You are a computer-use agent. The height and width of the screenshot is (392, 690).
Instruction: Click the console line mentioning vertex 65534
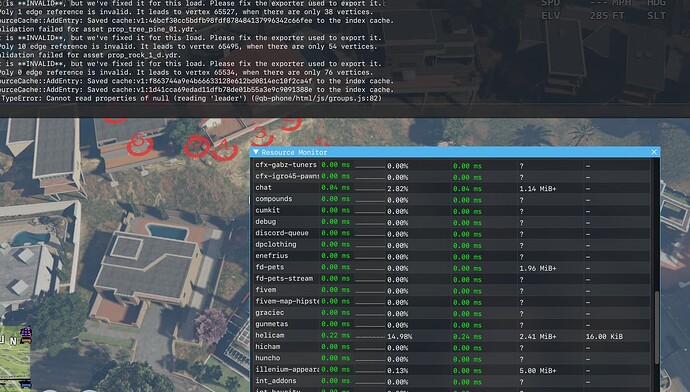(x=187, y=73)
